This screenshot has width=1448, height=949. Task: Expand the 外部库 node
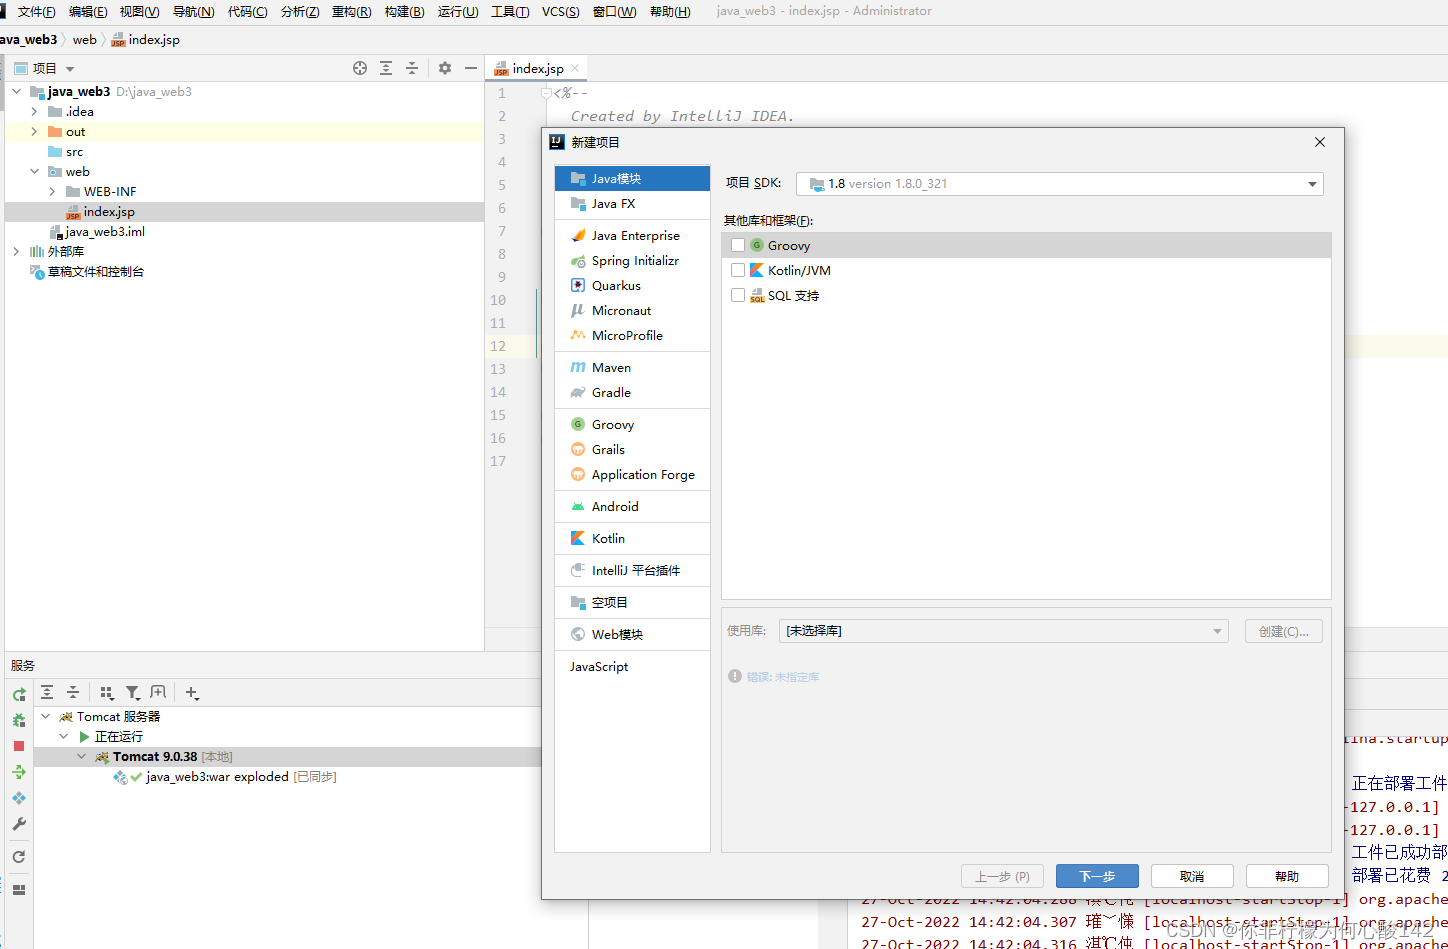[x=17, y=251]
